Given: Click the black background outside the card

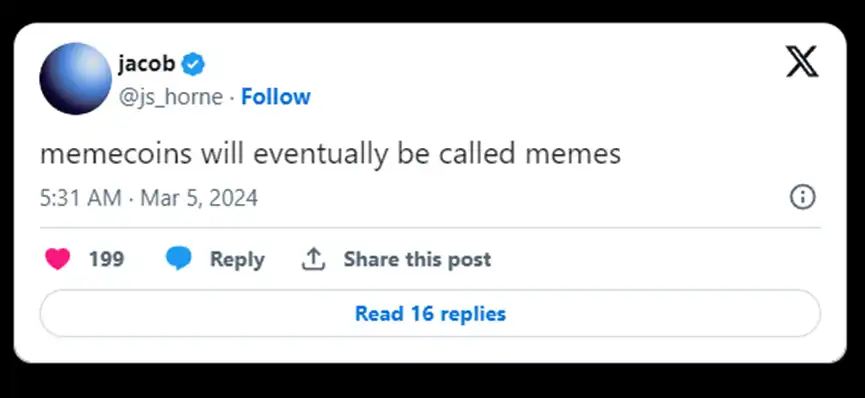Looking at the screenshot, I should coord(432,381).
